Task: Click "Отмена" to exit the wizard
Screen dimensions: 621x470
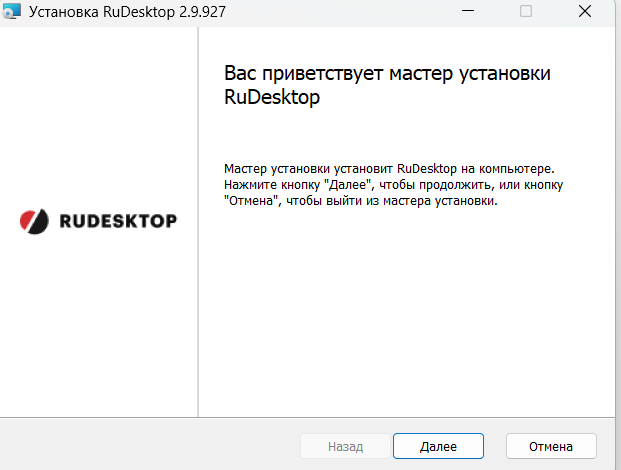Action: 551,446
